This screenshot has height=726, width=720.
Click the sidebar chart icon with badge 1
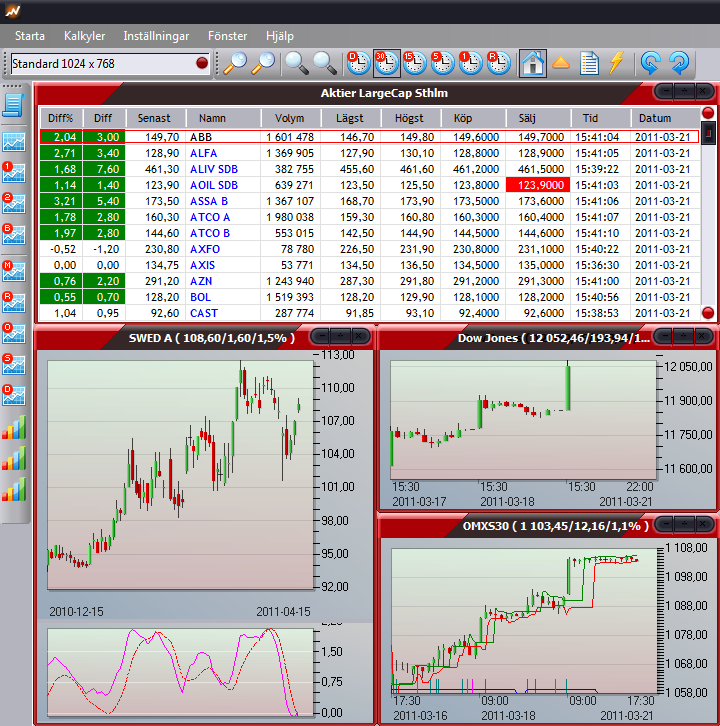tap(14, 172)
